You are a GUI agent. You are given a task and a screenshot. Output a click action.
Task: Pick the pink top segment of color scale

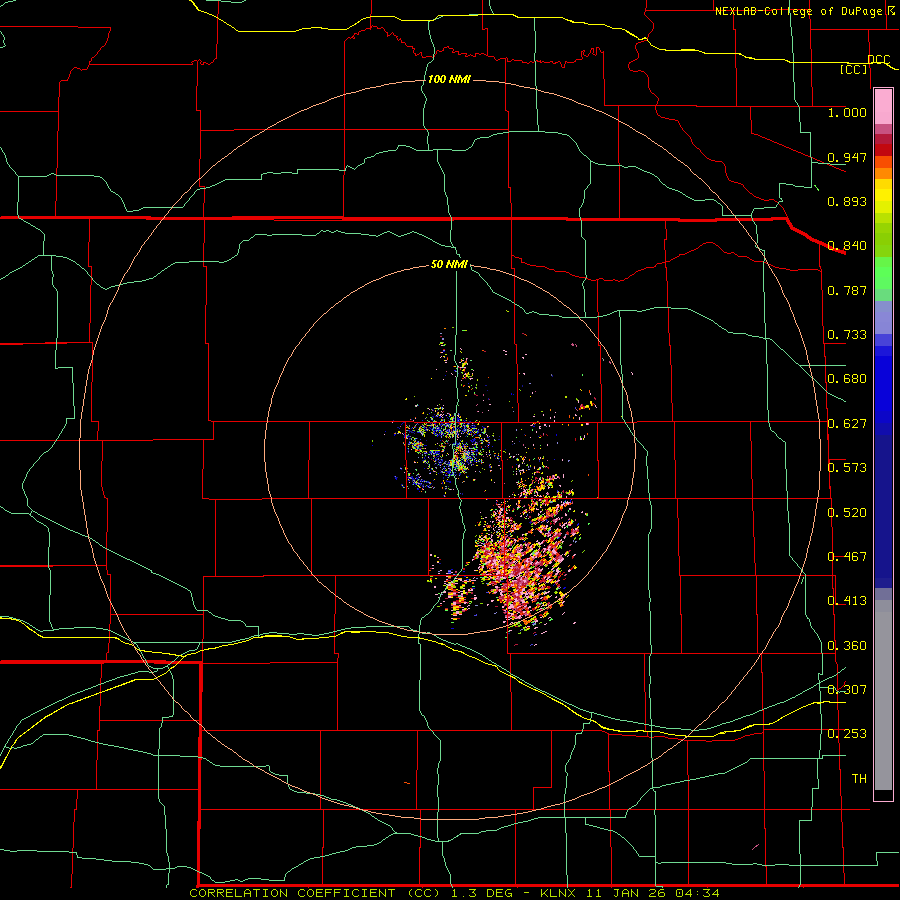pos(883,106)
